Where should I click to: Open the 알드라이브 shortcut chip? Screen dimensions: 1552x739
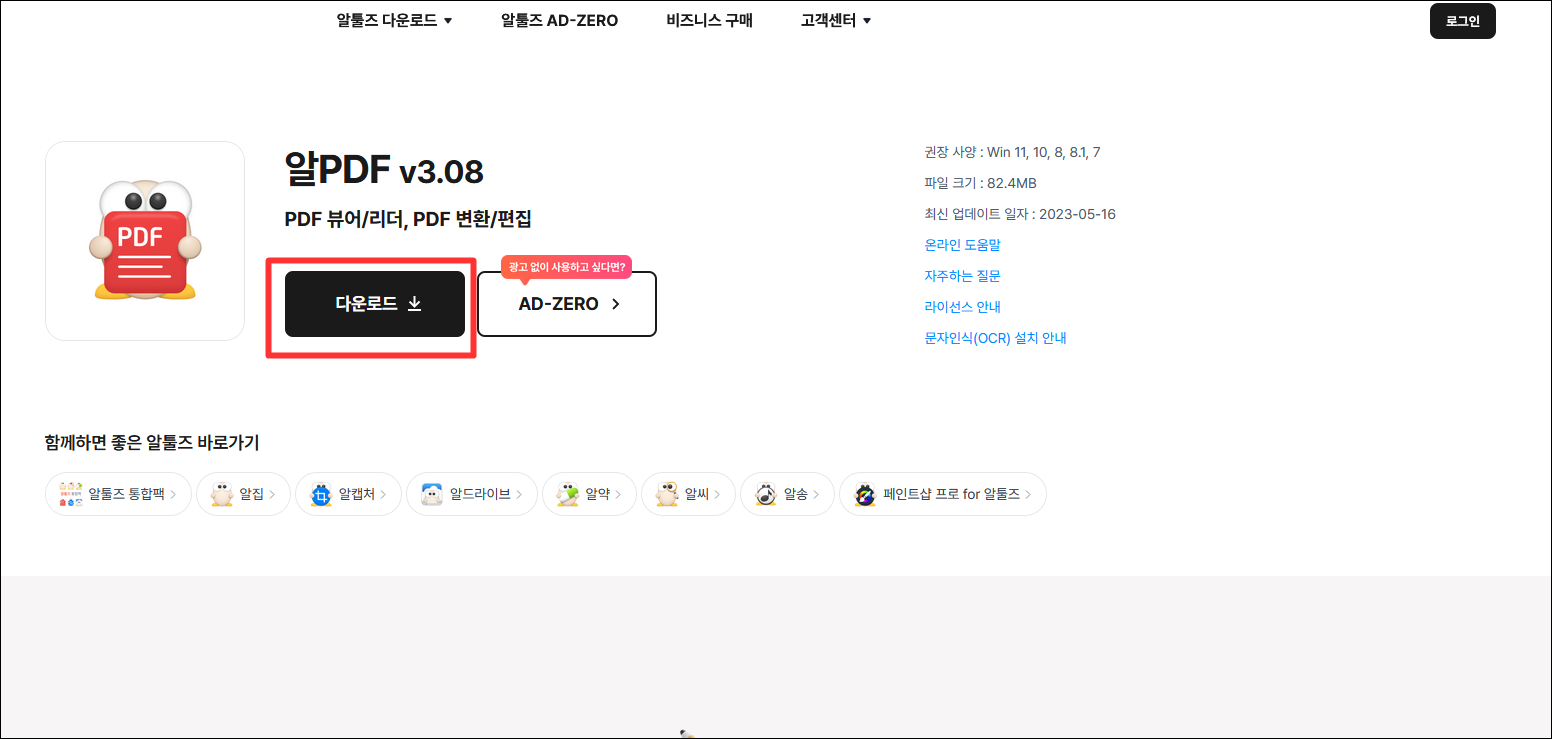click(x=471, y=494)
